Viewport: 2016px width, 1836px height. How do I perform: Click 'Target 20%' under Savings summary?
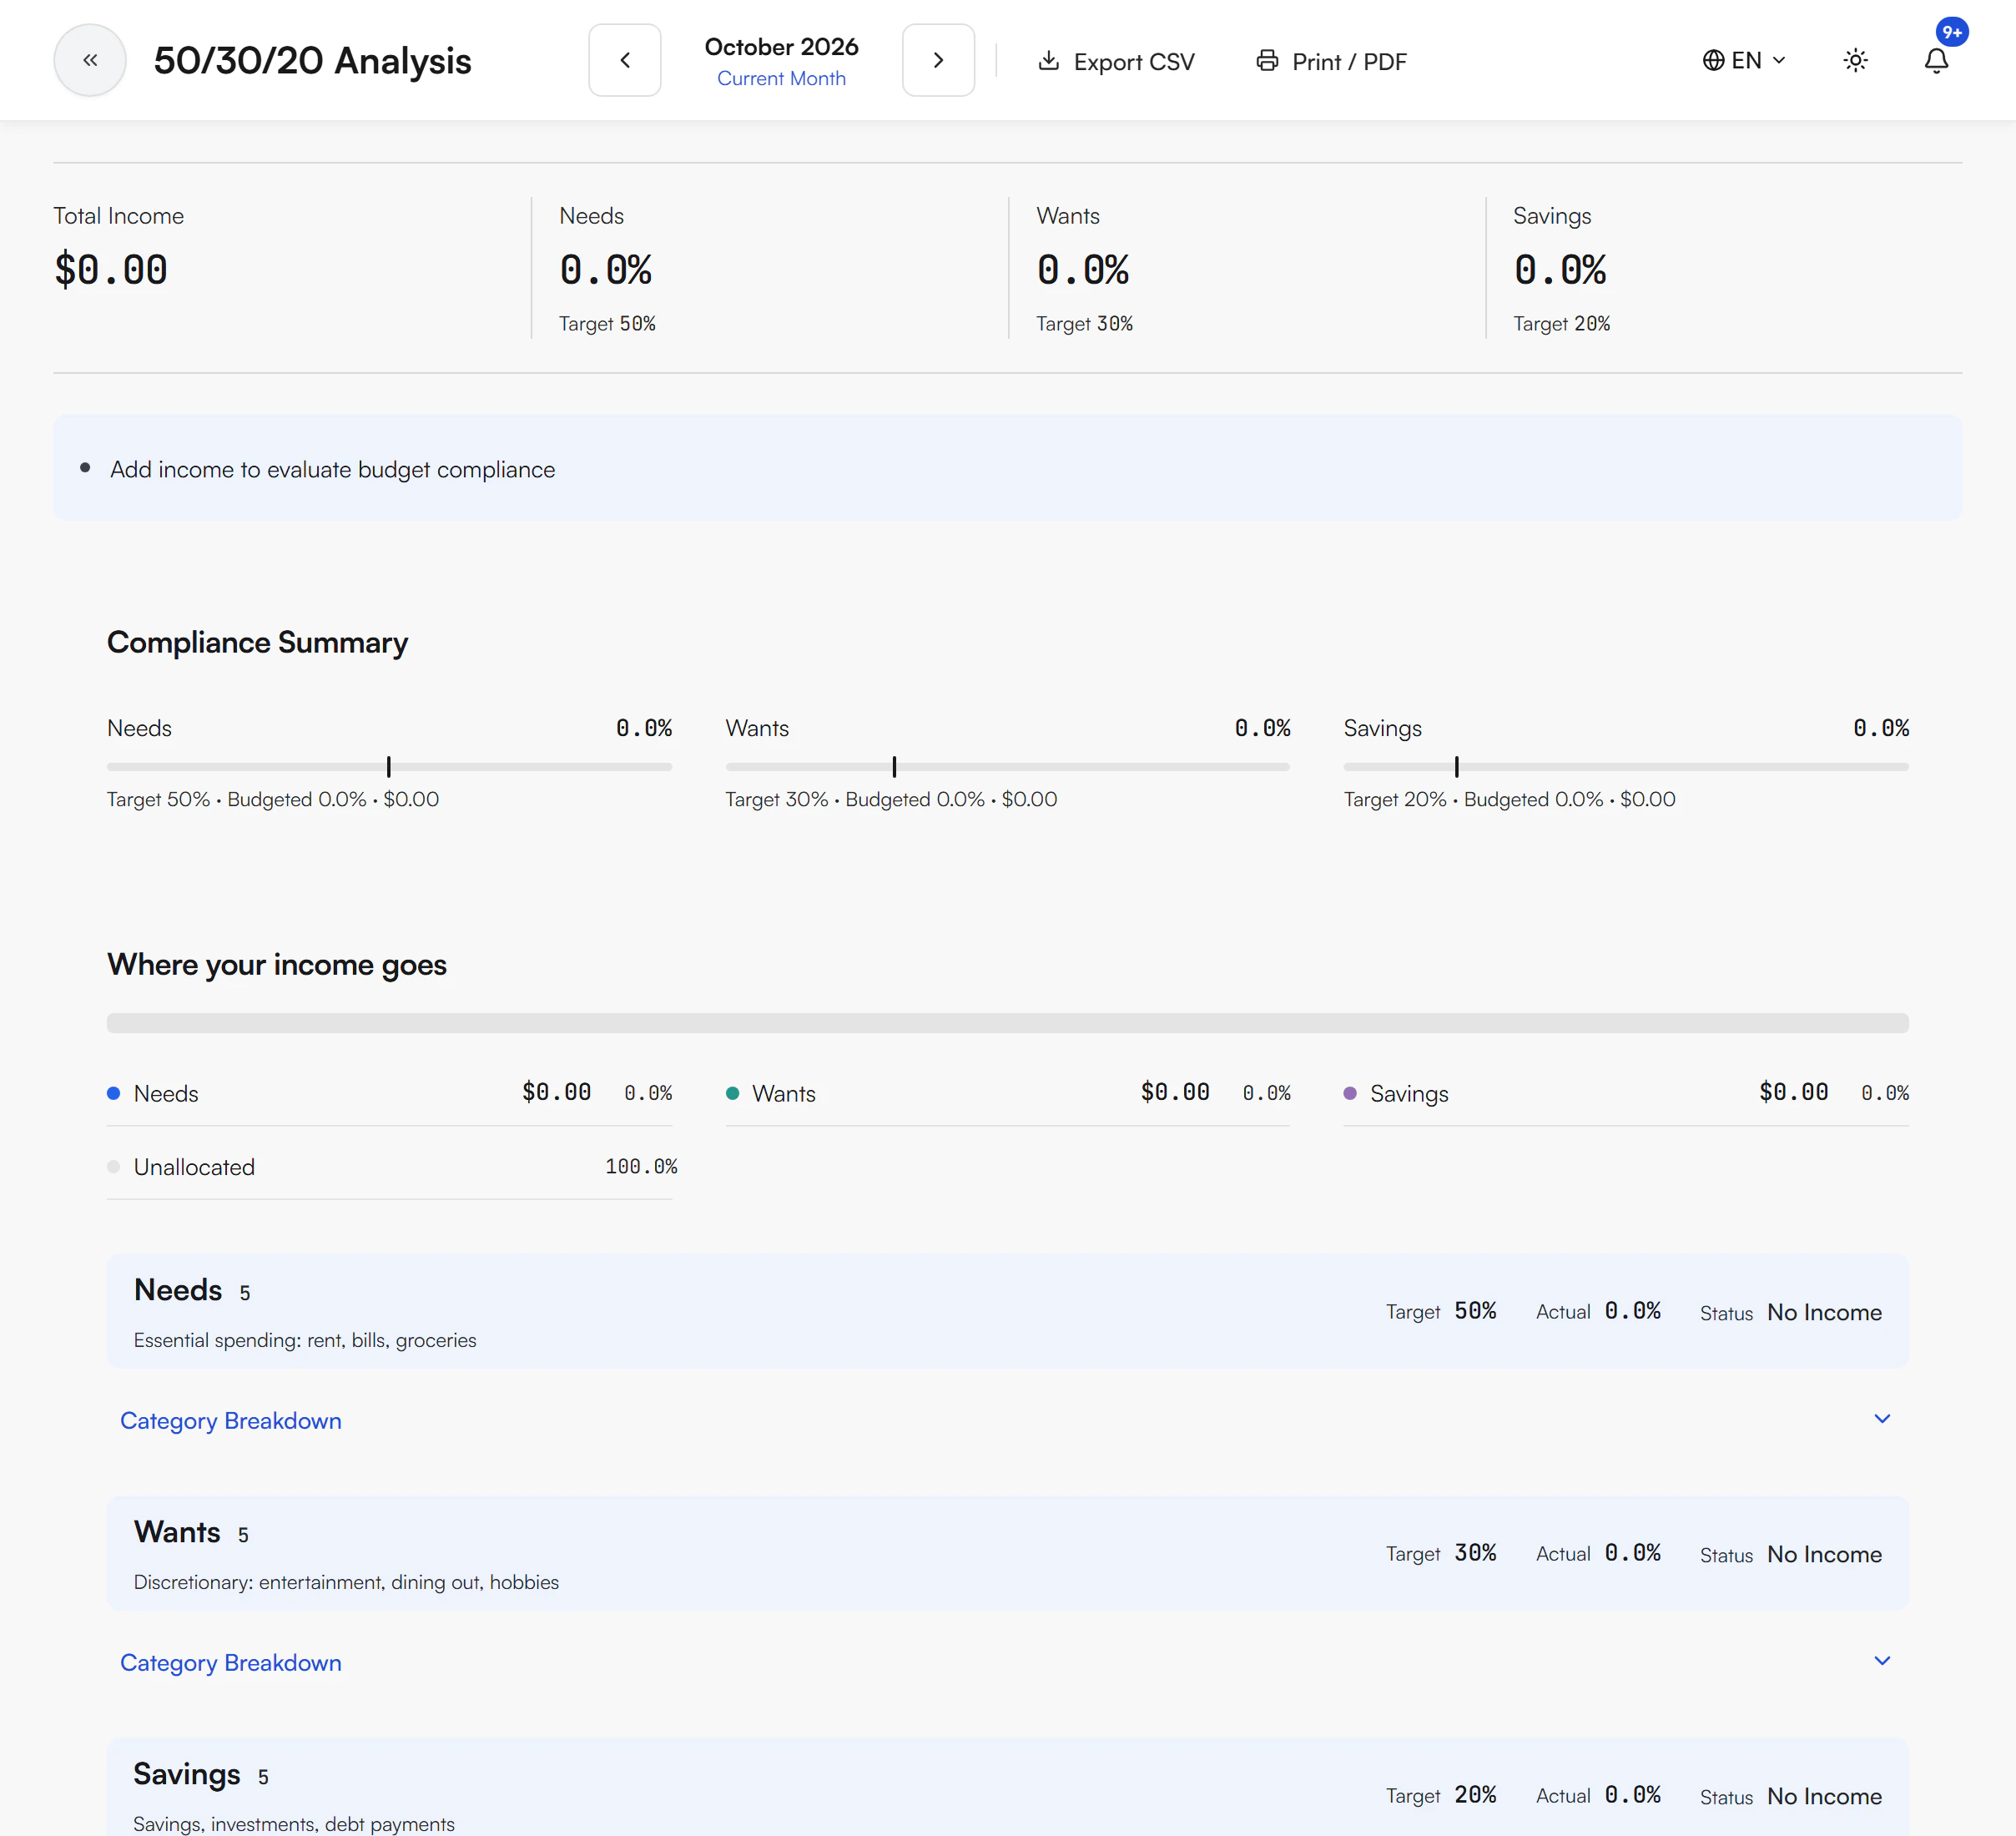point(1561,324)
